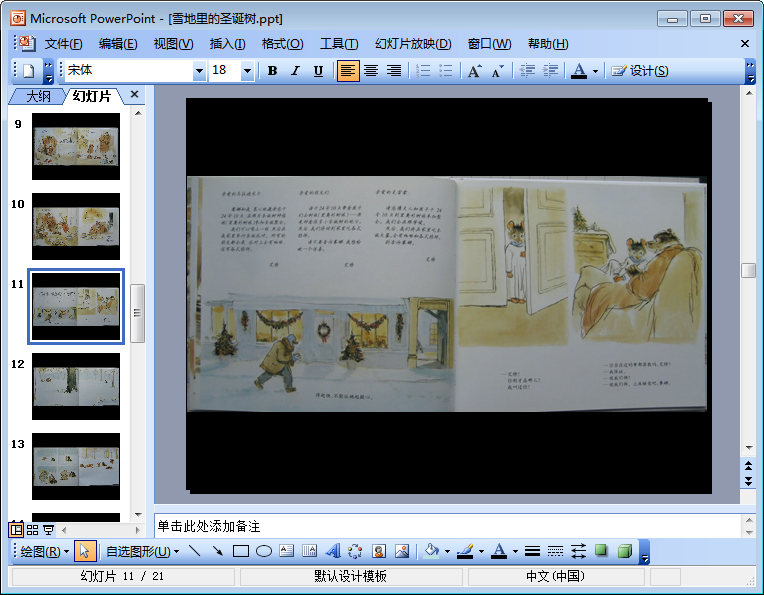Insert picture from file

[x=402, y=552]
